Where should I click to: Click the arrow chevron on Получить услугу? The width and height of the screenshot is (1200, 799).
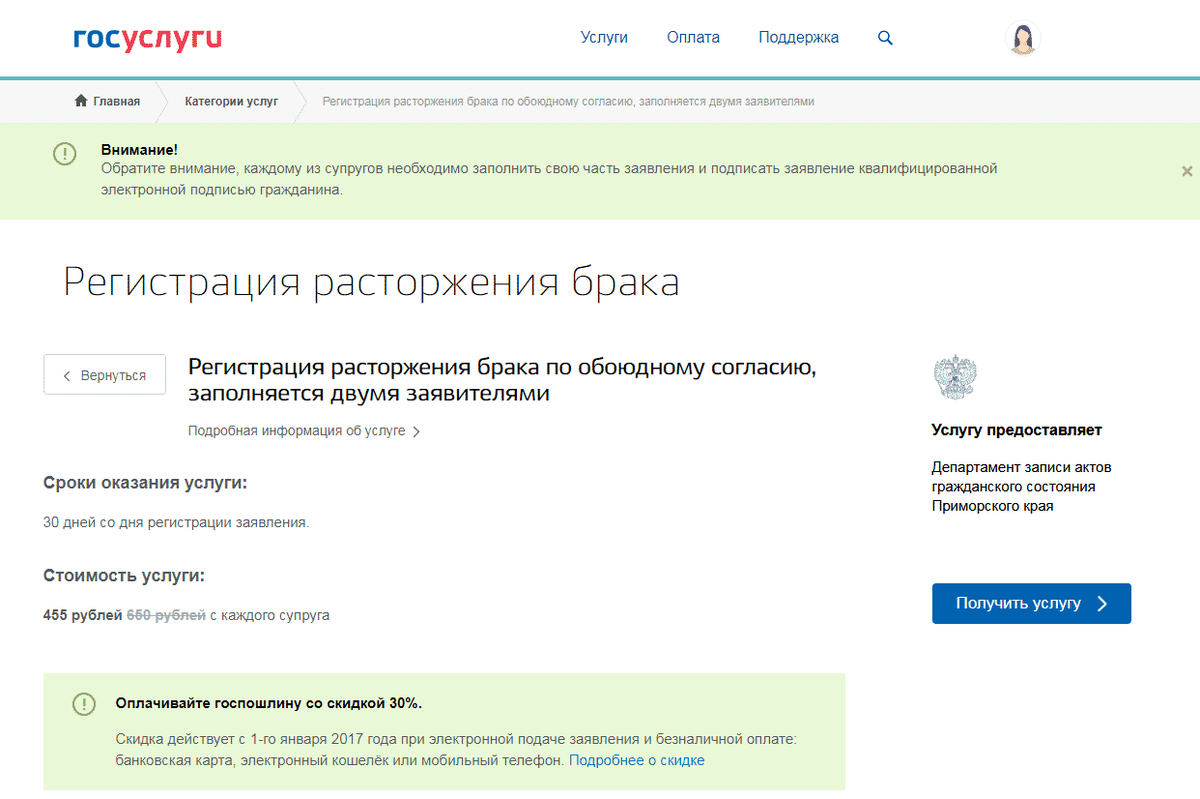pyautogui.click(x=1102, y=603)
